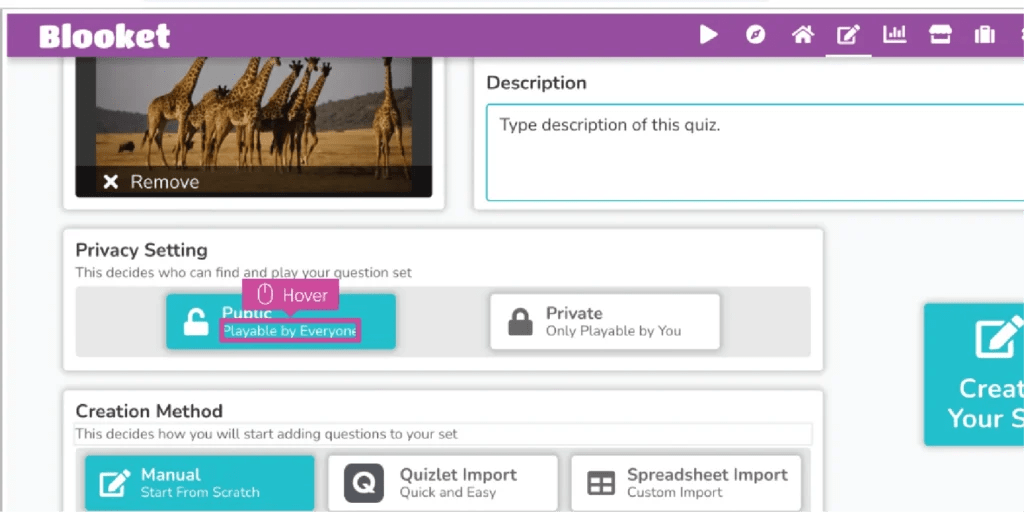Click the Create Your Set button

click(974, 374)
